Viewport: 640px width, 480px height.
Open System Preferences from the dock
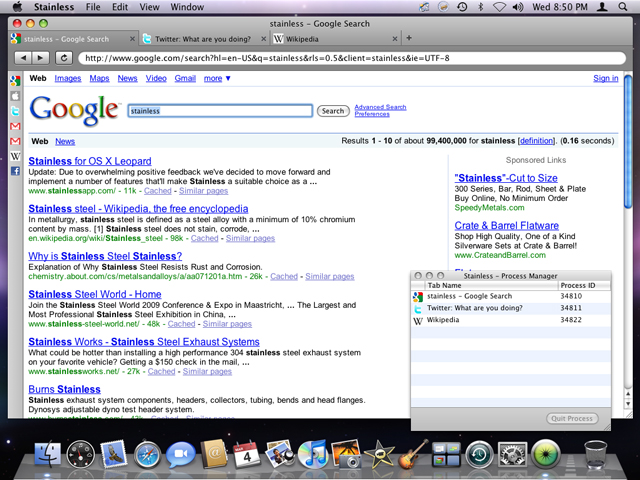pos(513,454)
